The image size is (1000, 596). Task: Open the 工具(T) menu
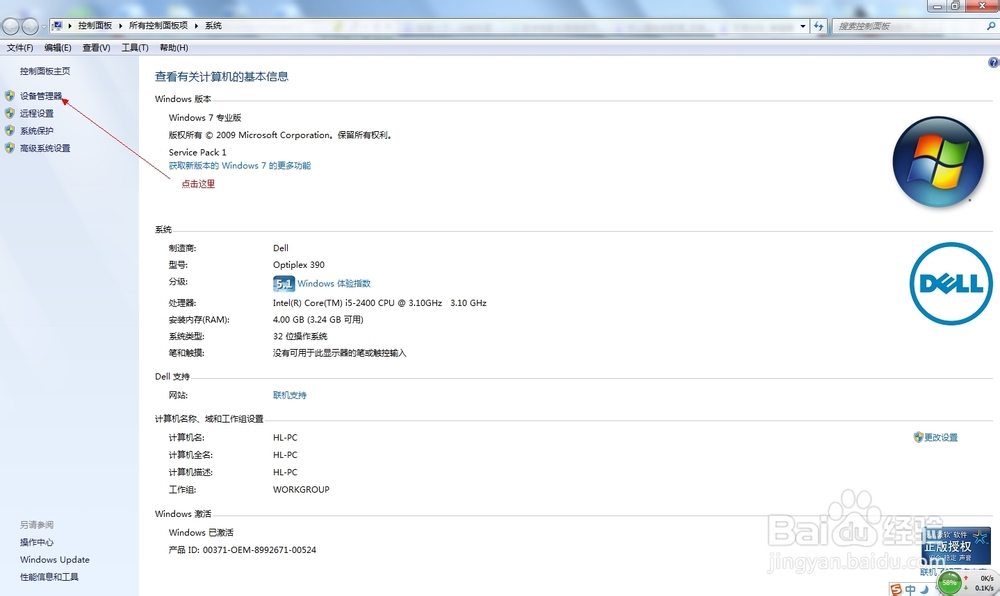135,48
